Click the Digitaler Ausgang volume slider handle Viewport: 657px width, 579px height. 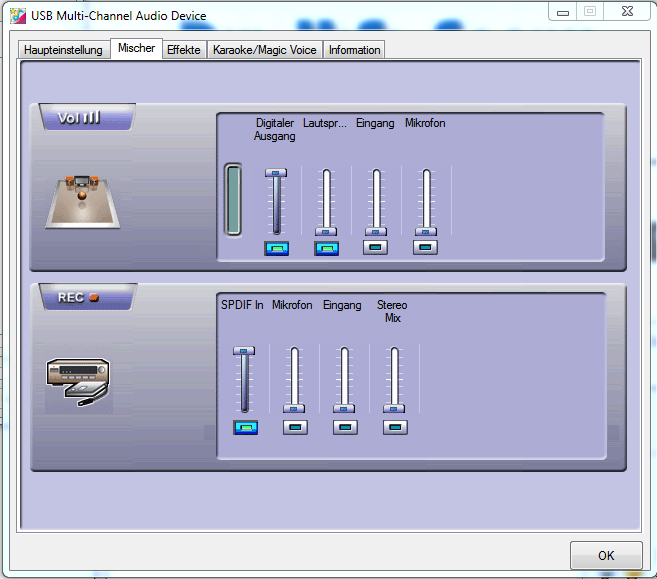coord(276,173)
